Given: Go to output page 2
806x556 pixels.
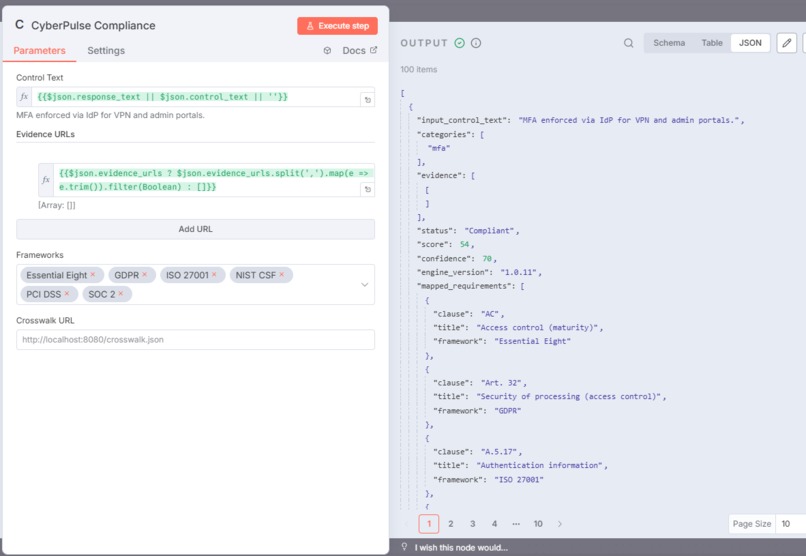Looking at the screenshot, I should pos(451,524).
